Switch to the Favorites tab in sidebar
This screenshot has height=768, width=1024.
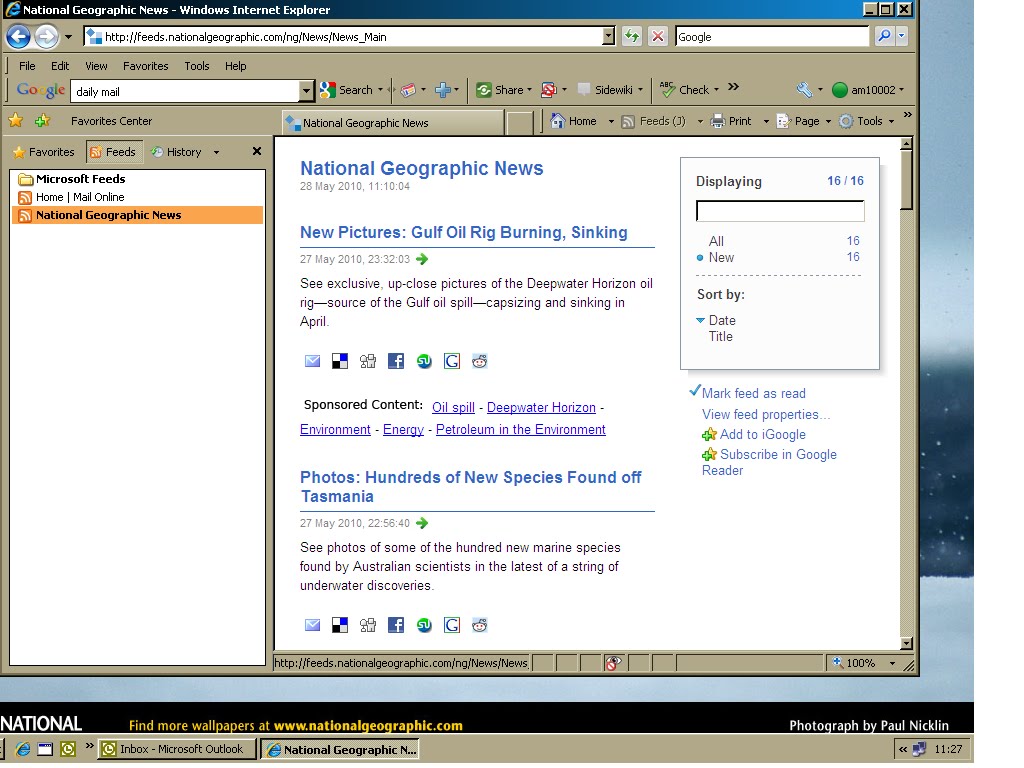(44, 152)
